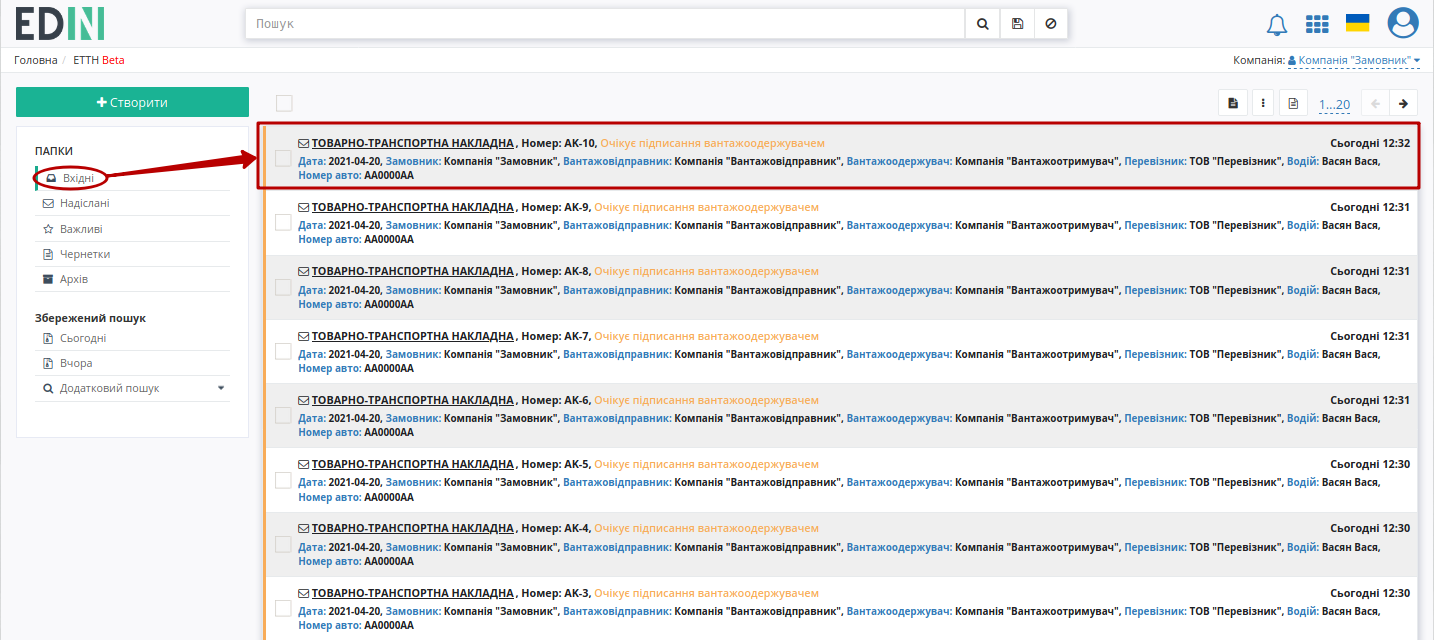Expand Додатковий пошук section
1434x640 pixels.
[132, 388]
